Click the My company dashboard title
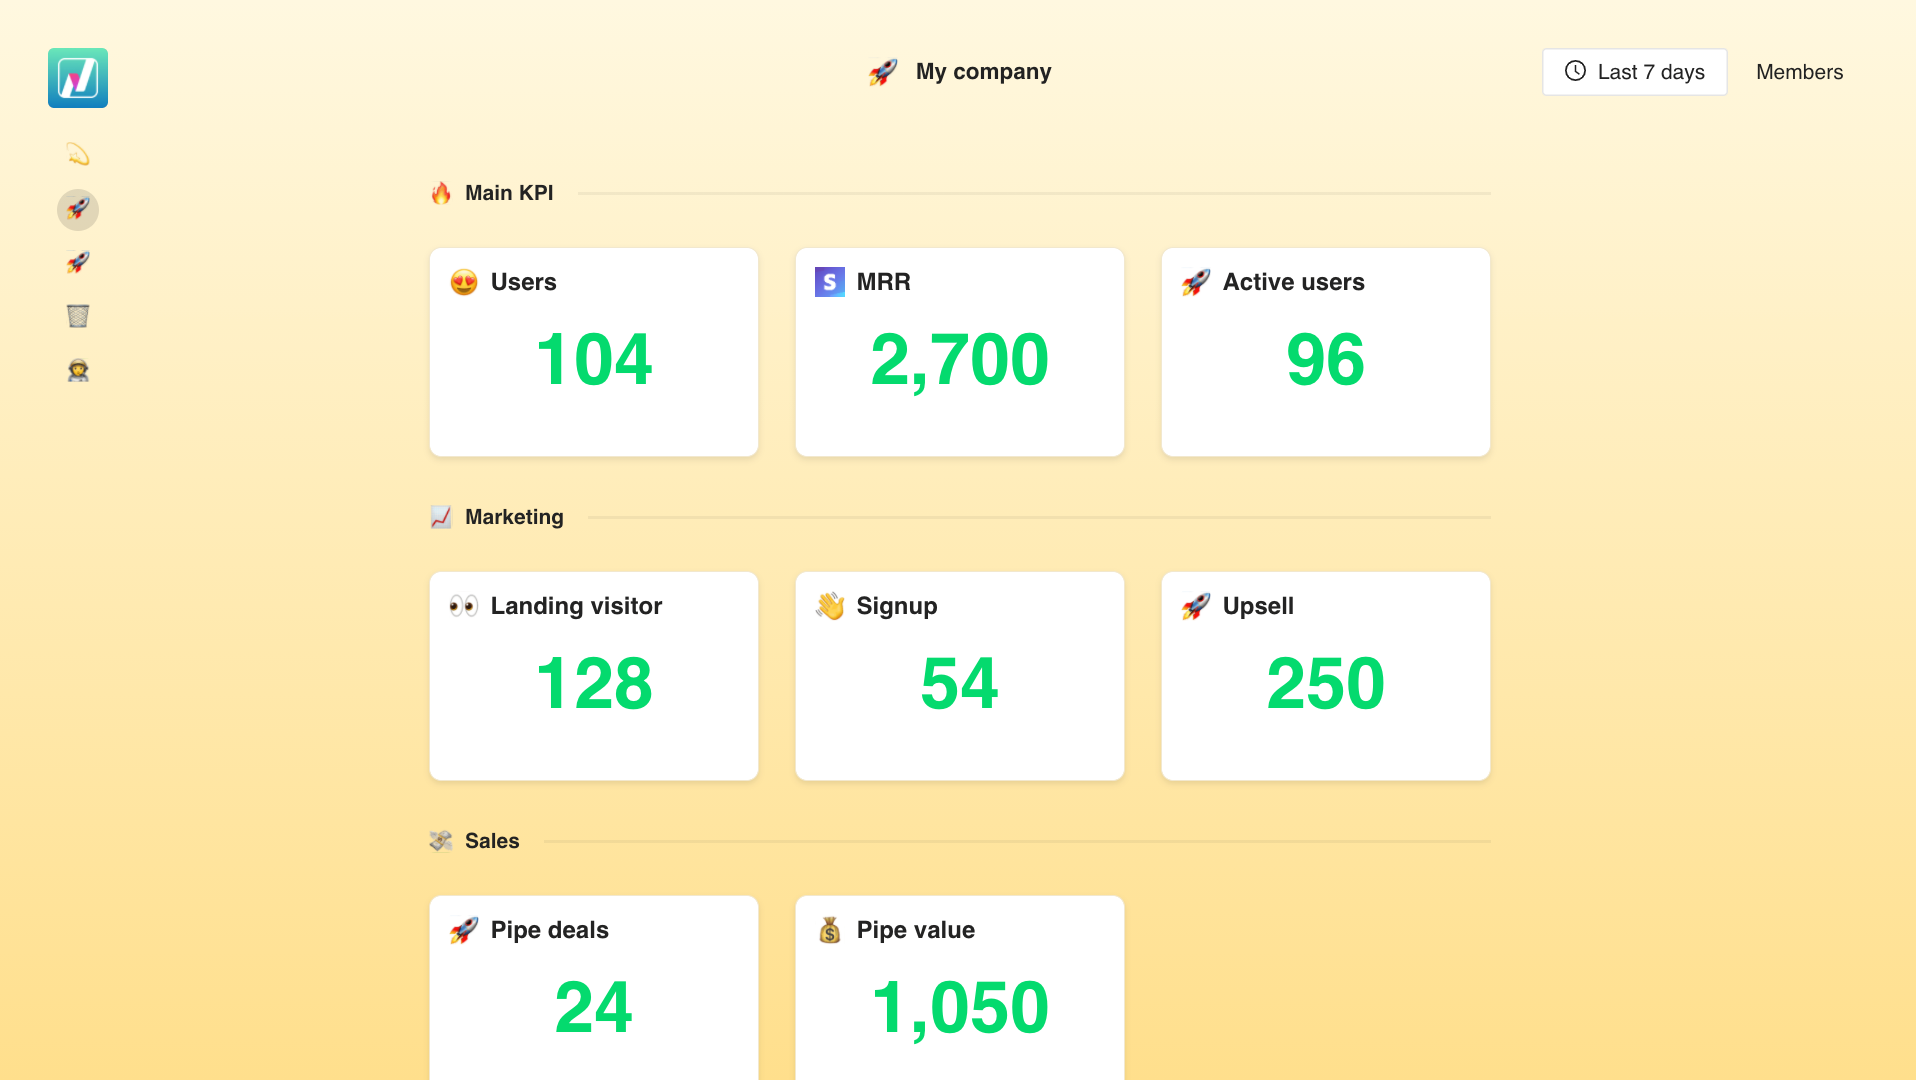This screenshot has height=1080, width=1916. point(982,72)
